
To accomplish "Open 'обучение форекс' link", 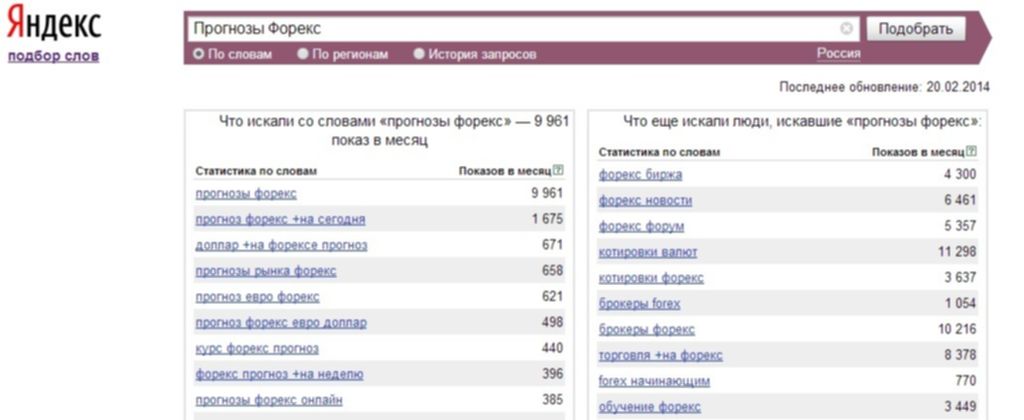I will pos(650,407).
